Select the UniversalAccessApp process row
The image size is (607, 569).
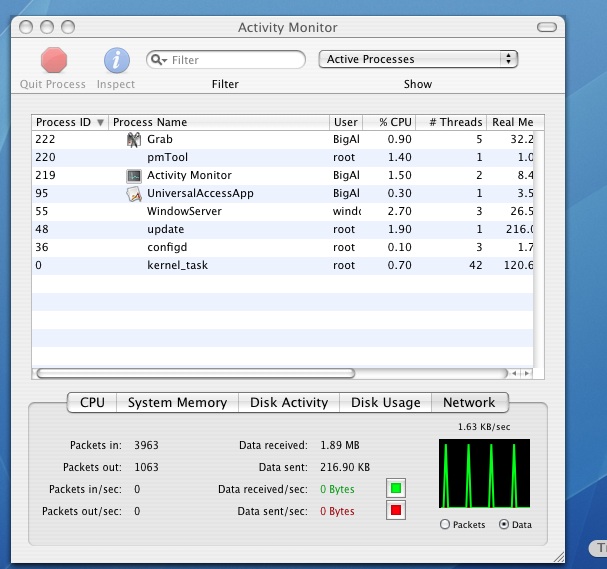(283, 194)
